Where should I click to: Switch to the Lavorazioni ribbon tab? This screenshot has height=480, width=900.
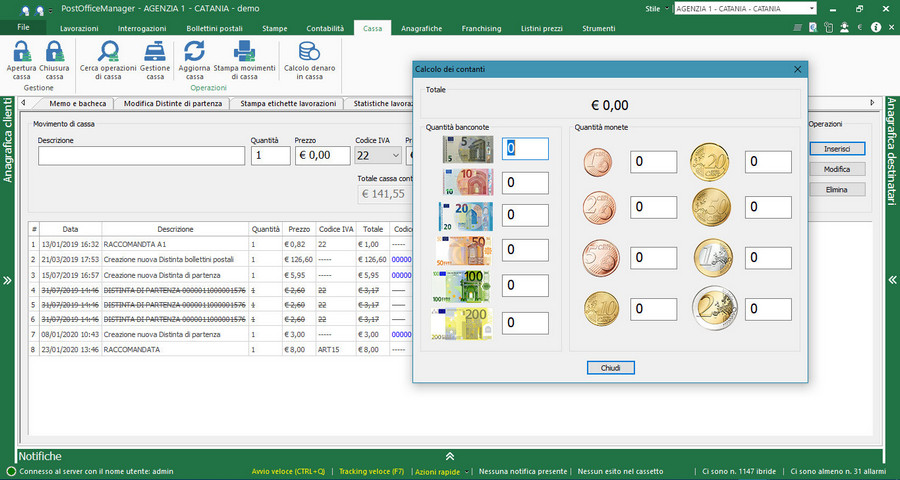[79, 28]
